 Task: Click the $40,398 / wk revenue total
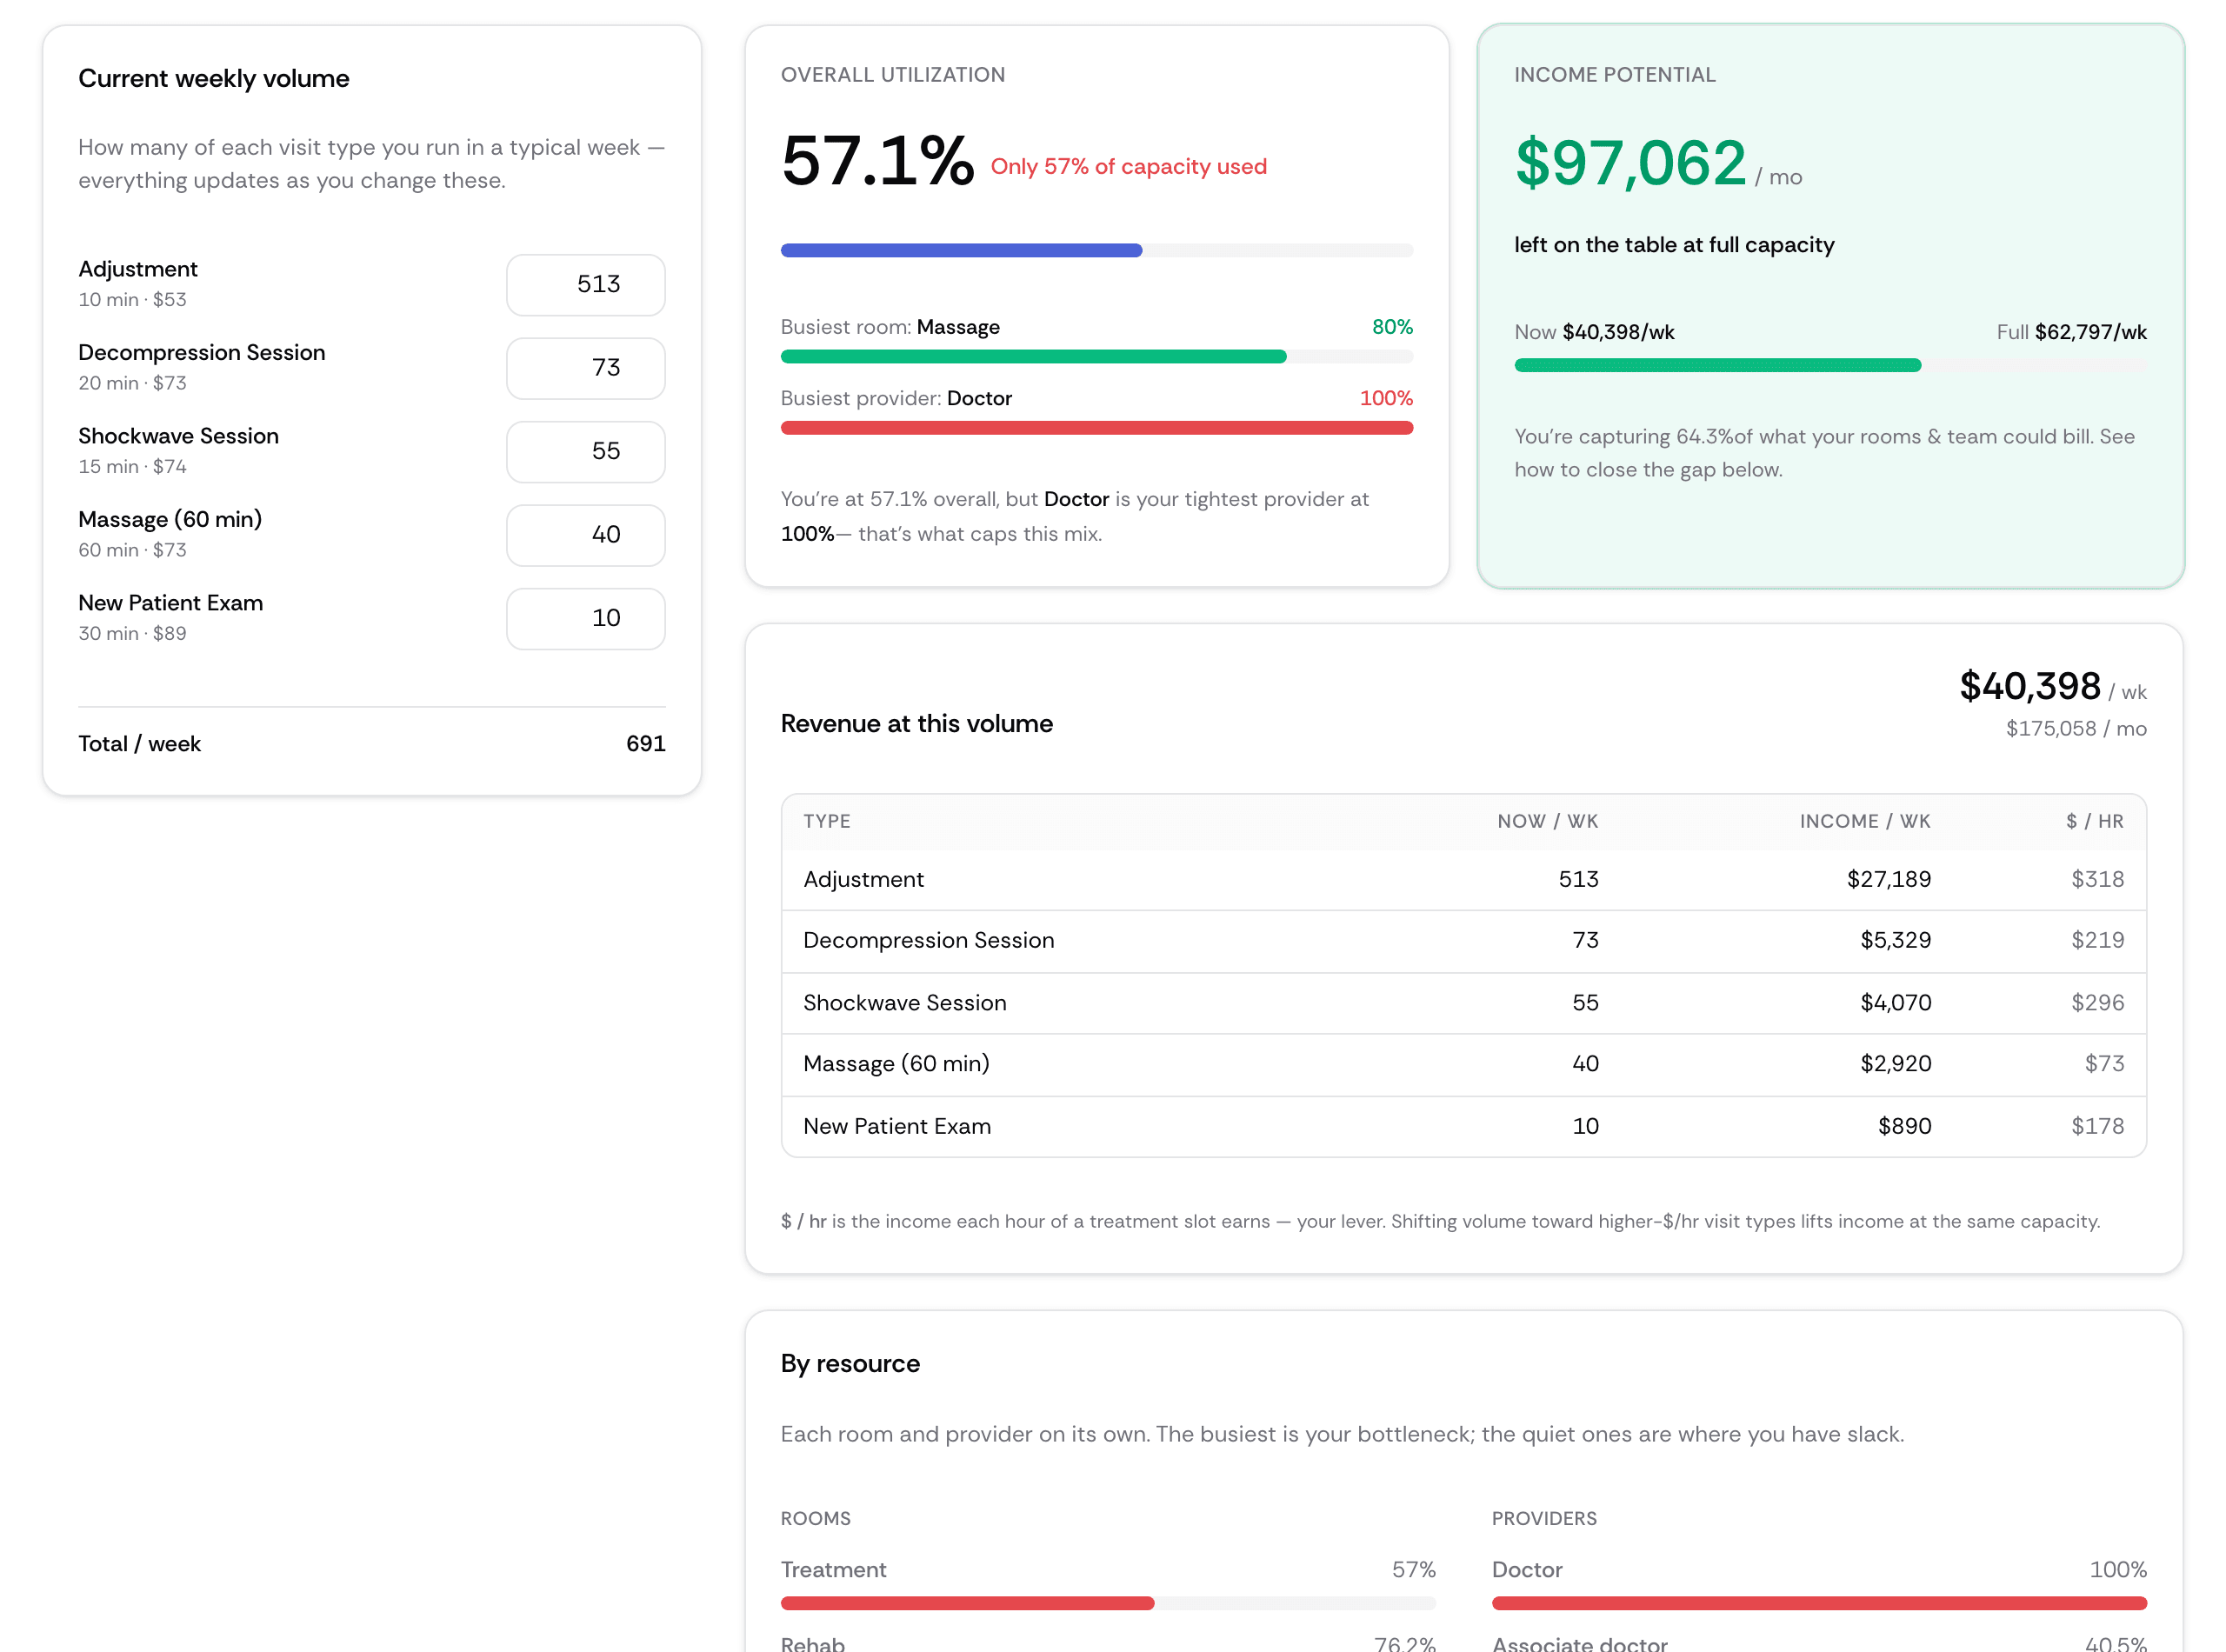click(x=2052, y=686)
